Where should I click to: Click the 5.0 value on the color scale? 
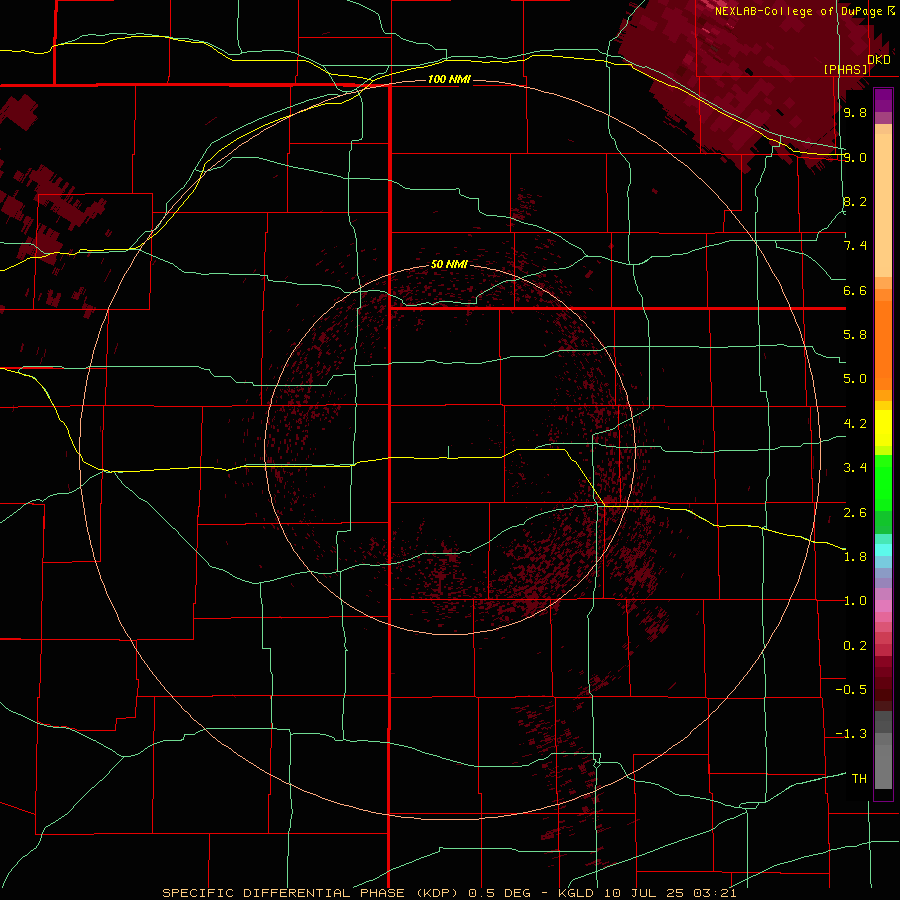pyautogui.click(x=855, y=379)
